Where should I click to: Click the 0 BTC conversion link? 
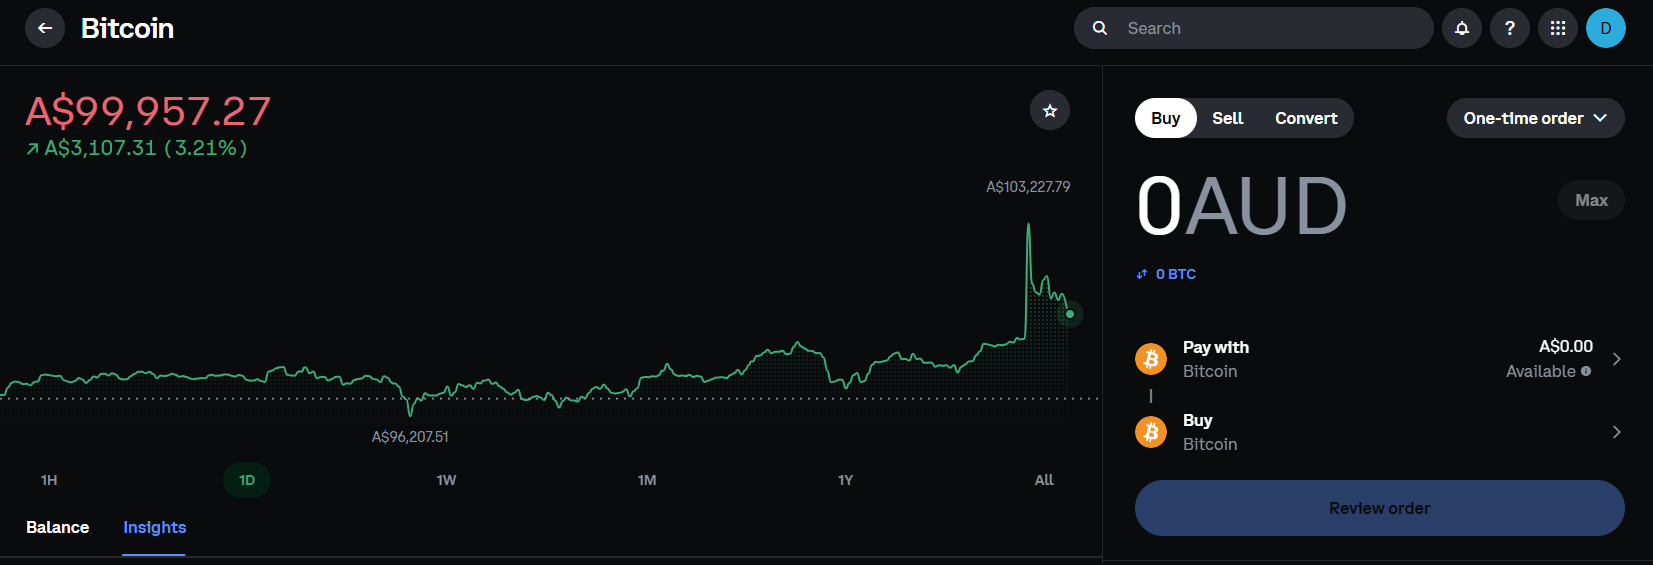(x=1176, y=274)
